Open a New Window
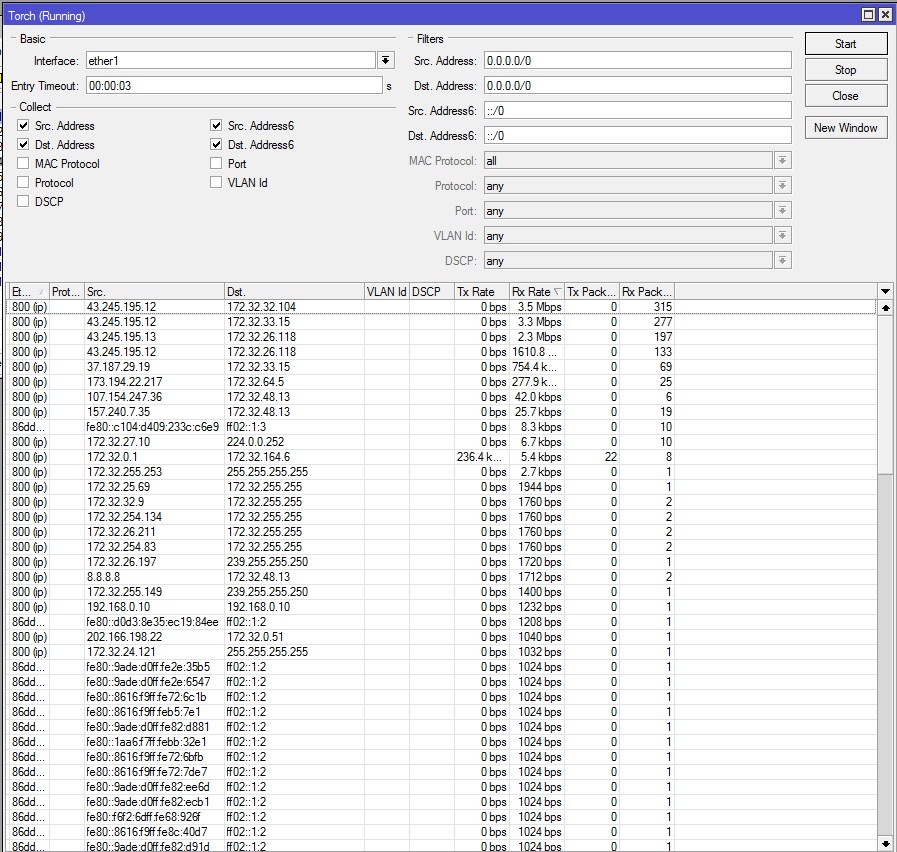The height and width of the screenshot is (852, 897). pos(845,128)
